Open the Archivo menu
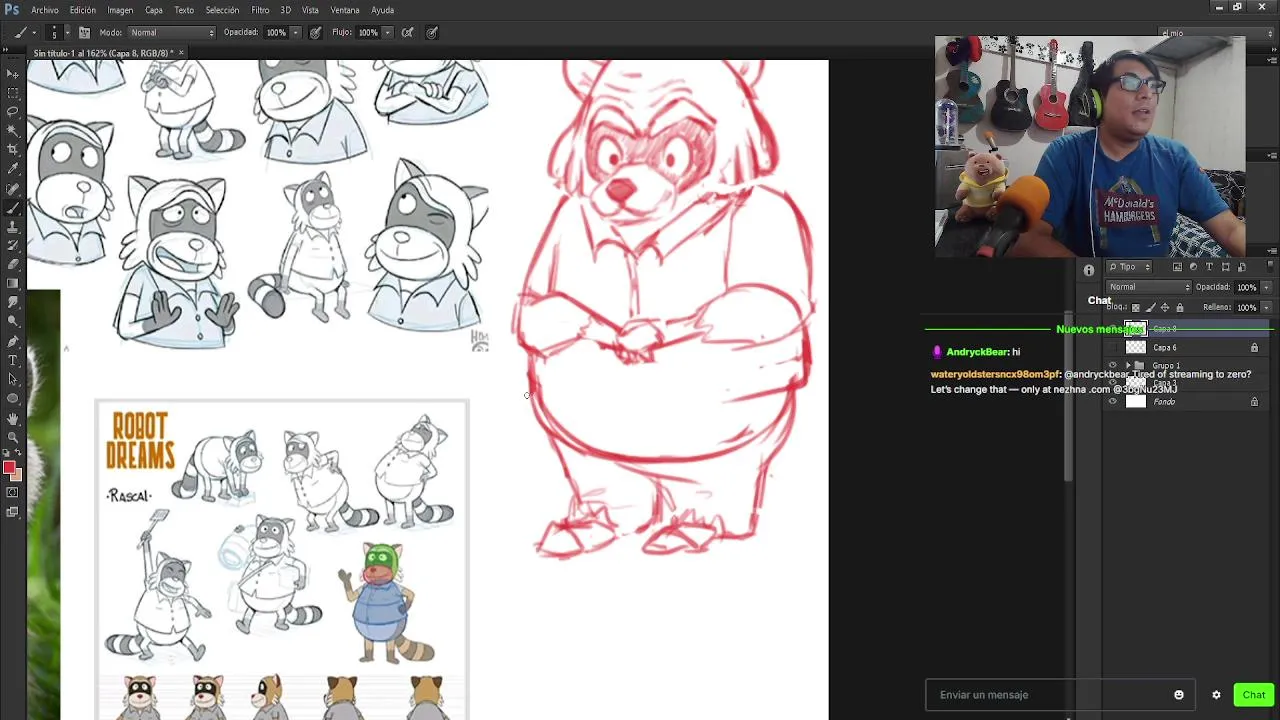 tap(45, 10)
